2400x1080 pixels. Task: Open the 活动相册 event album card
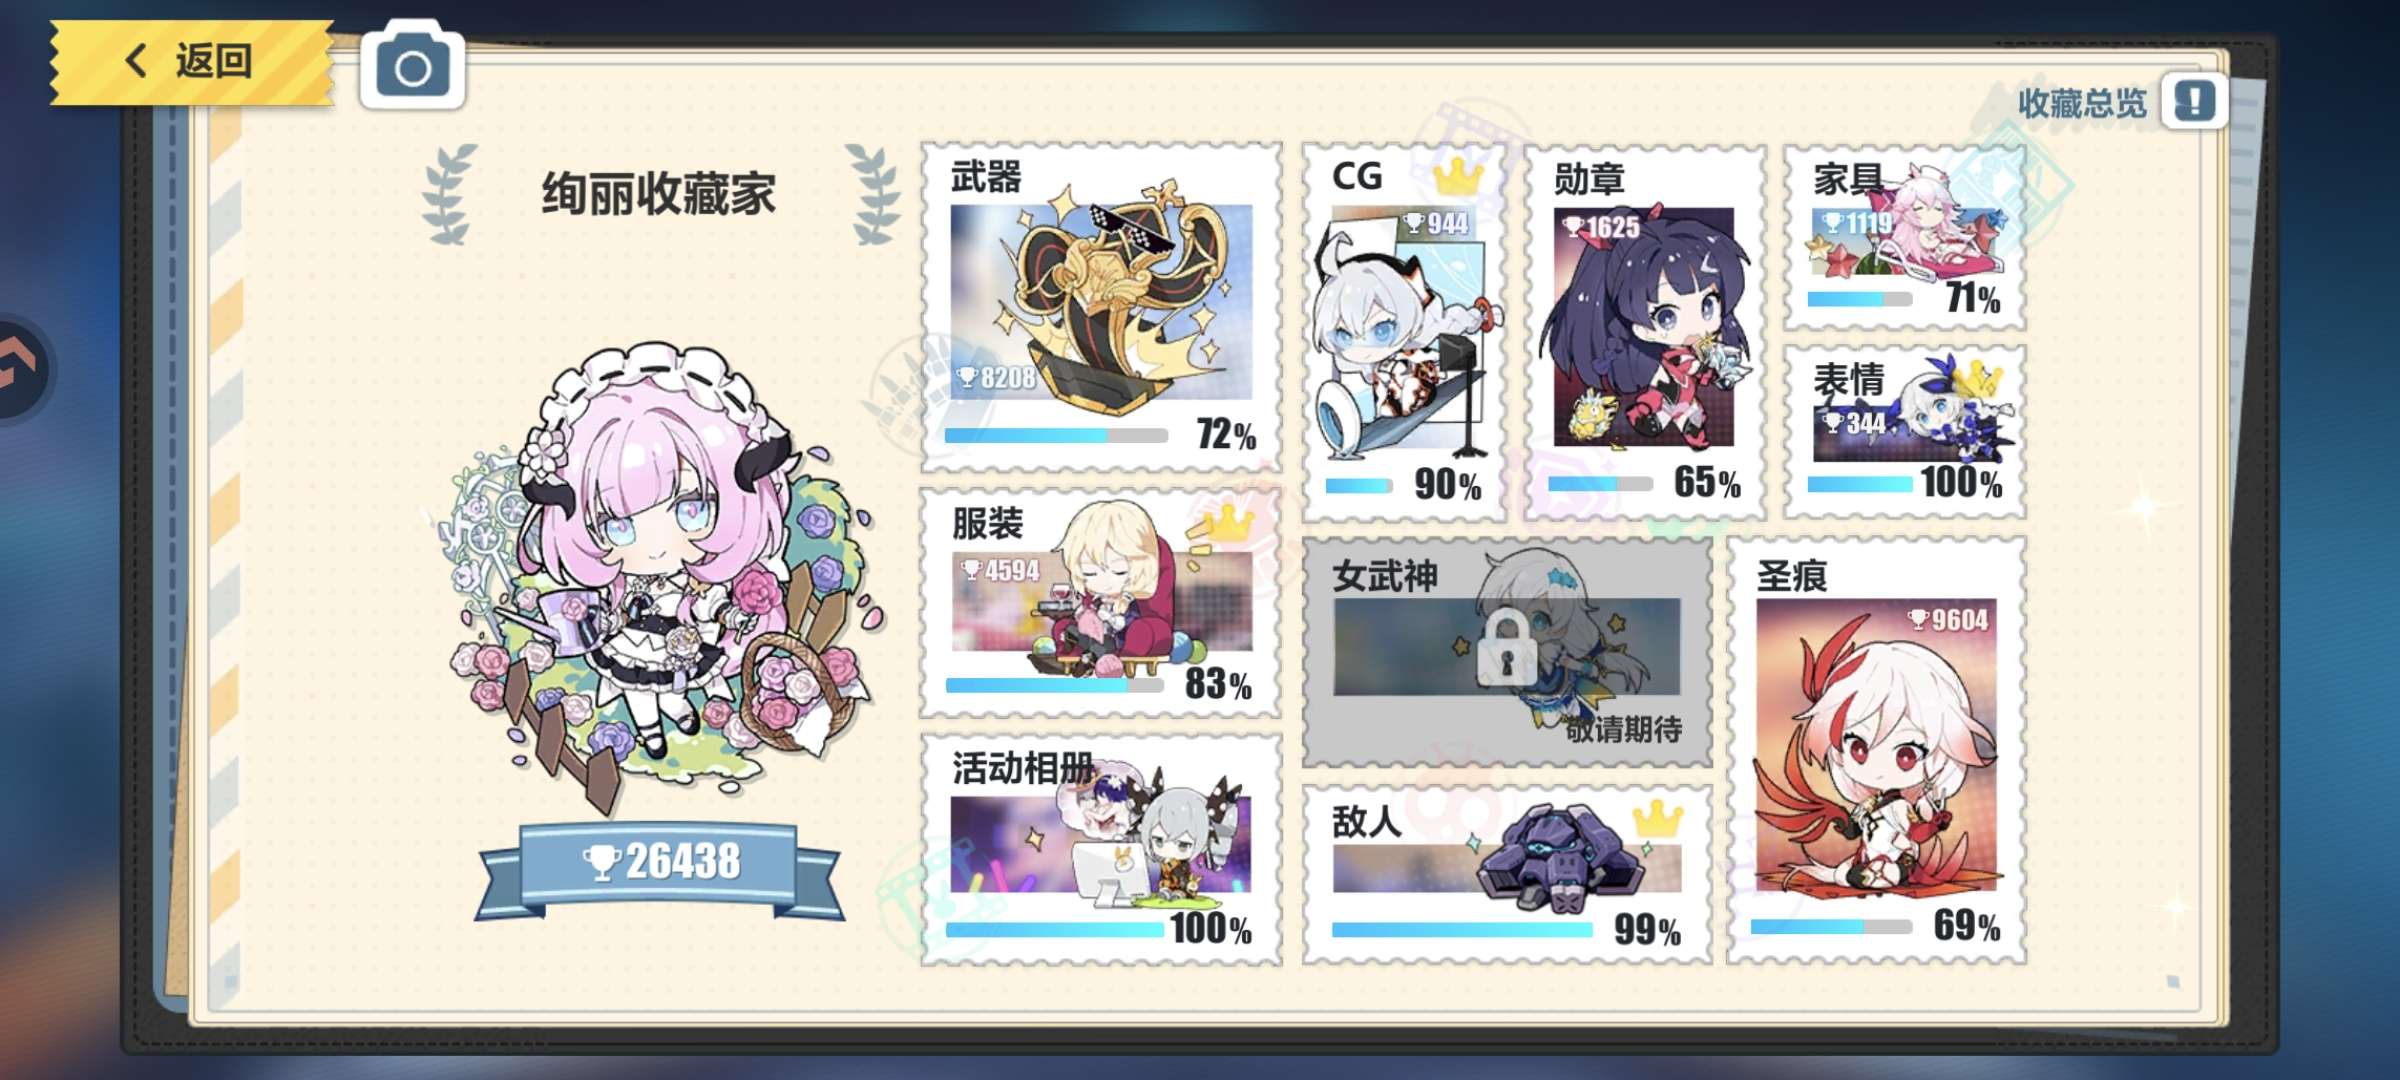click(x=1101, y=850)
